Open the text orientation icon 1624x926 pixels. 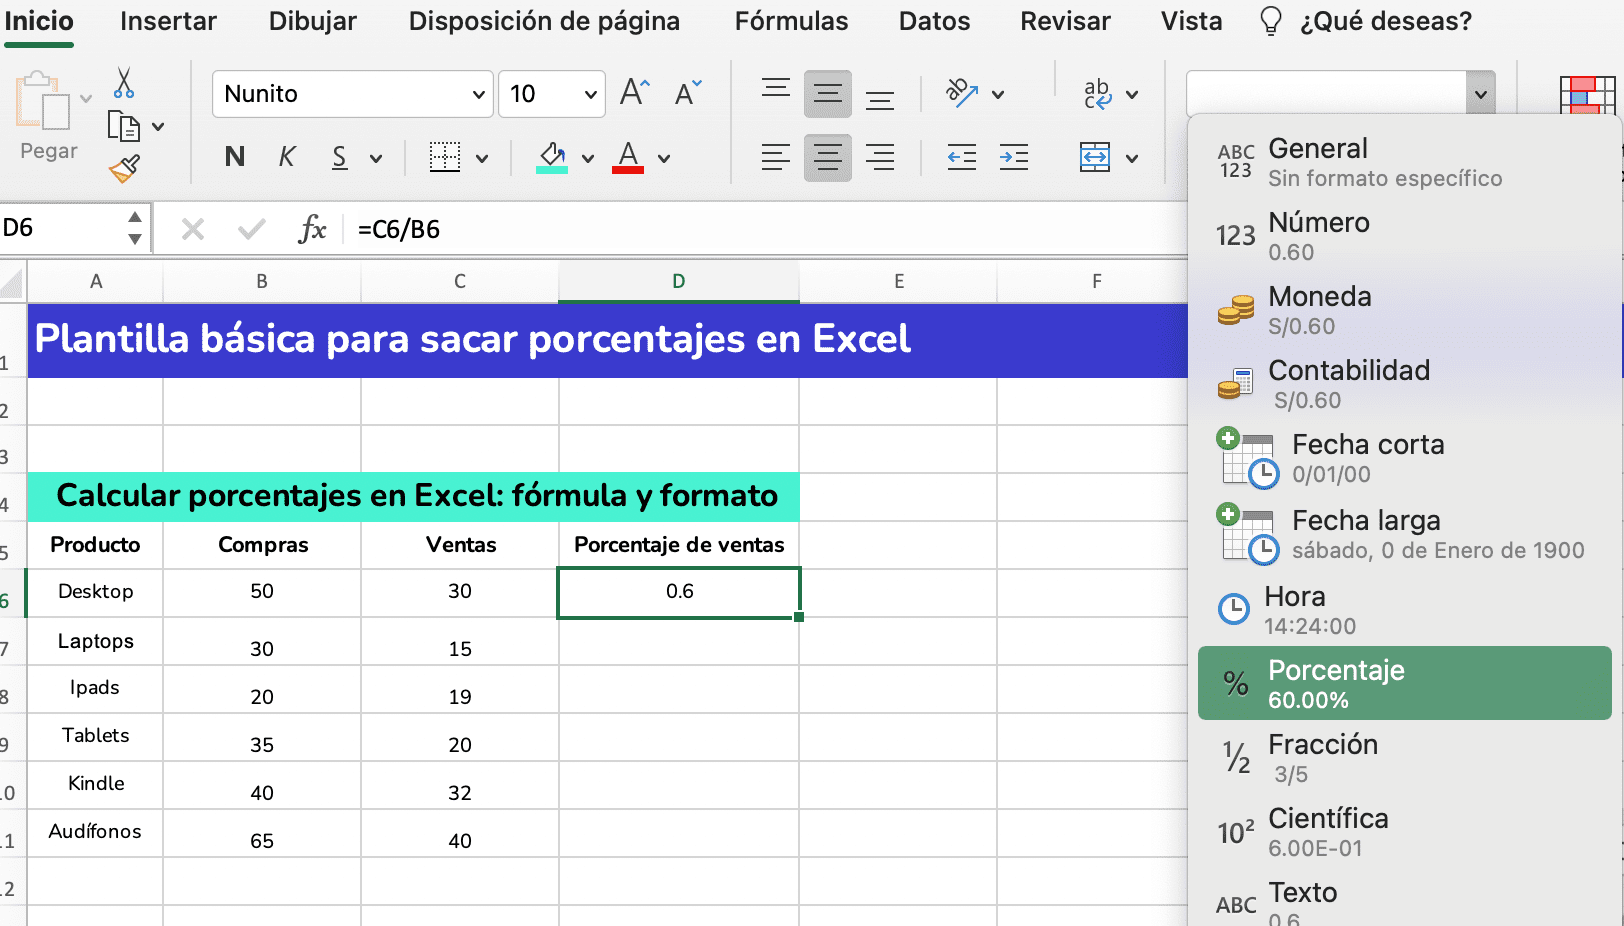pyautogui.click(x=963, y=93)
